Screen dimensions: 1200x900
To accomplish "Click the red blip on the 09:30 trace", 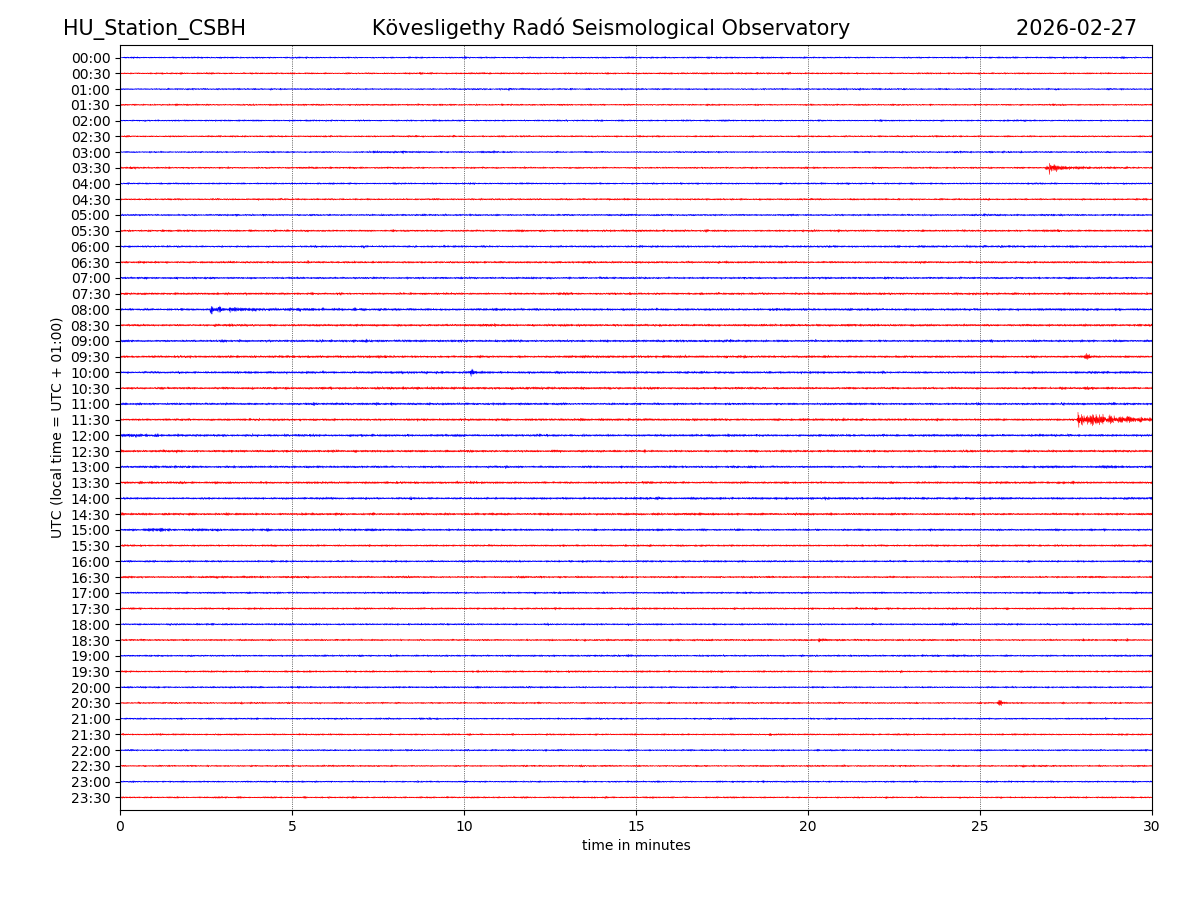I will (x=1087, y=356).
